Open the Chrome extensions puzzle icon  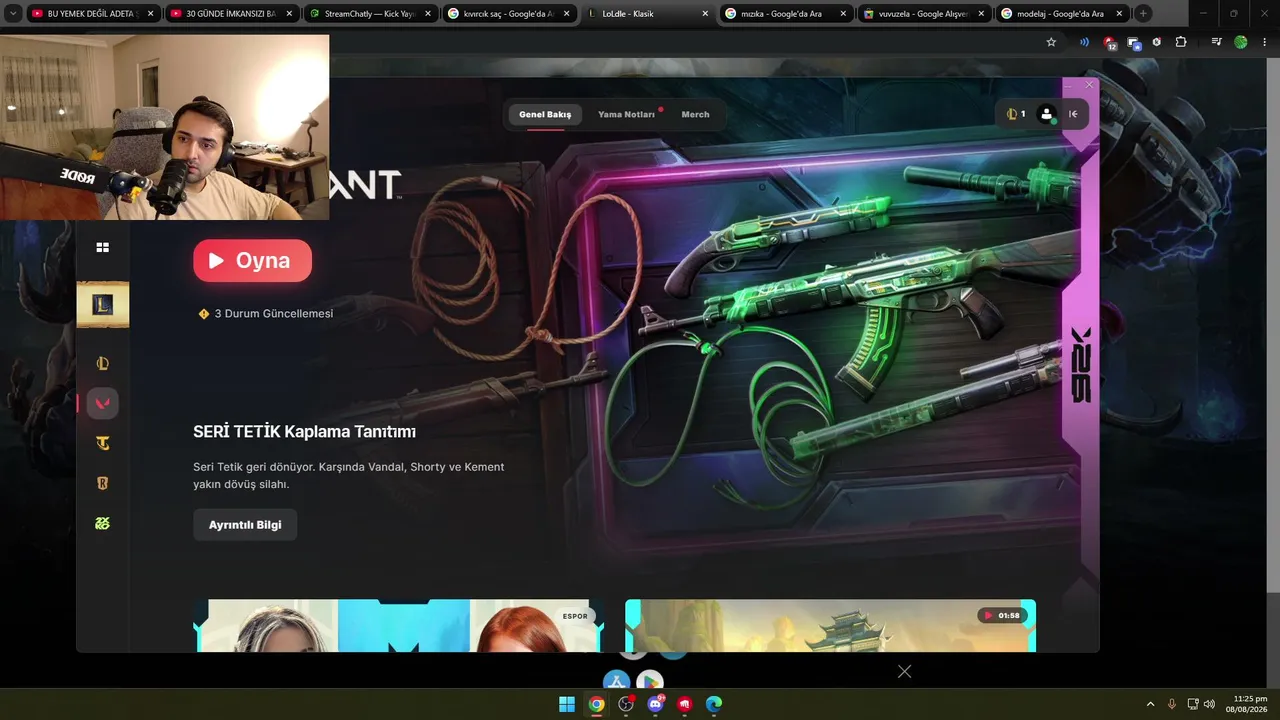pos(1181,42)
